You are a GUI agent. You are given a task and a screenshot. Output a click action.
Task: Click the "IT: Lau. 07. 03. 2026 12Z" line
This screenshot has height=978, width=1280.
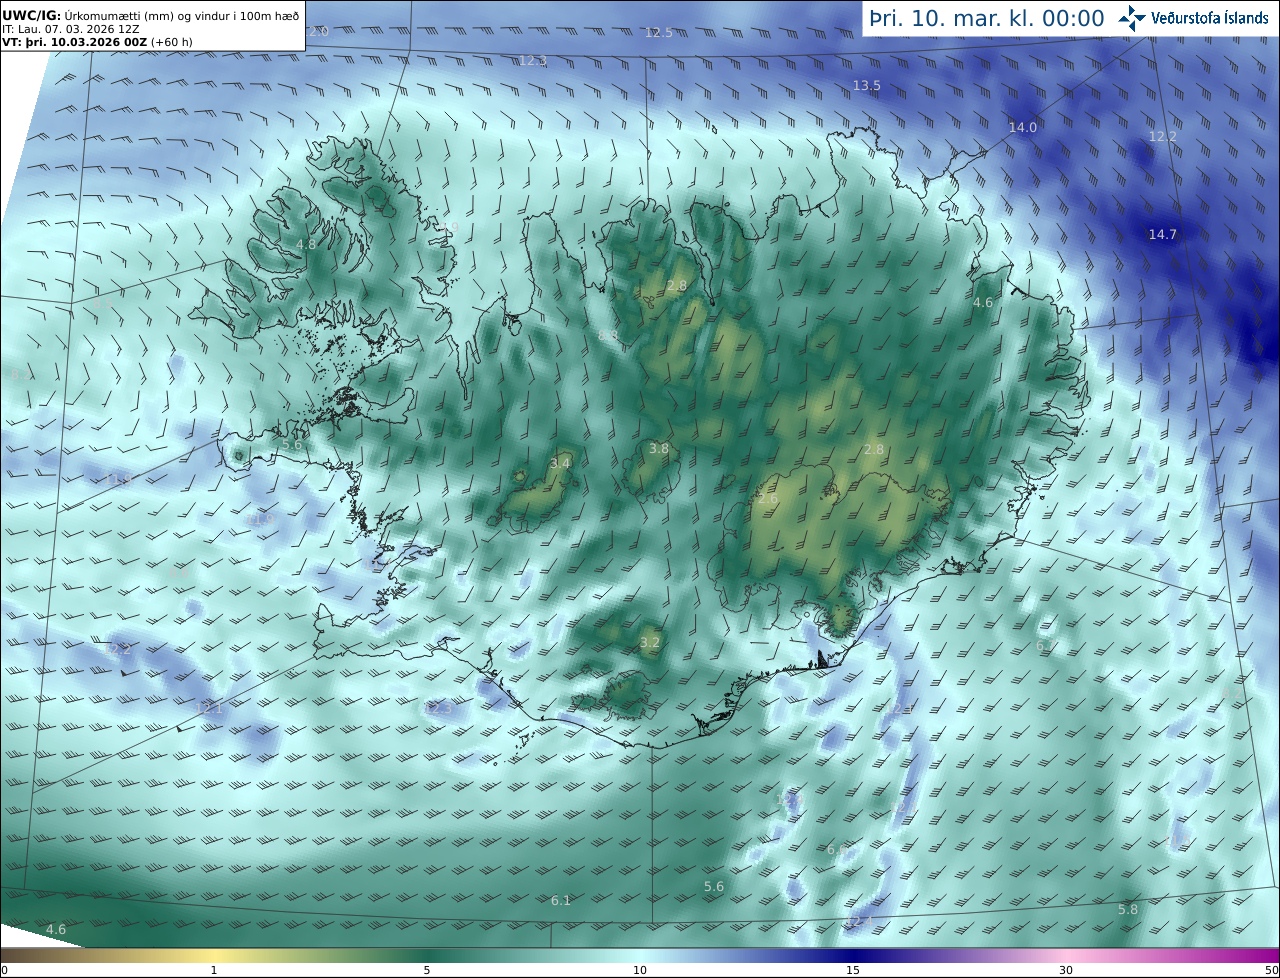point(70,30)
